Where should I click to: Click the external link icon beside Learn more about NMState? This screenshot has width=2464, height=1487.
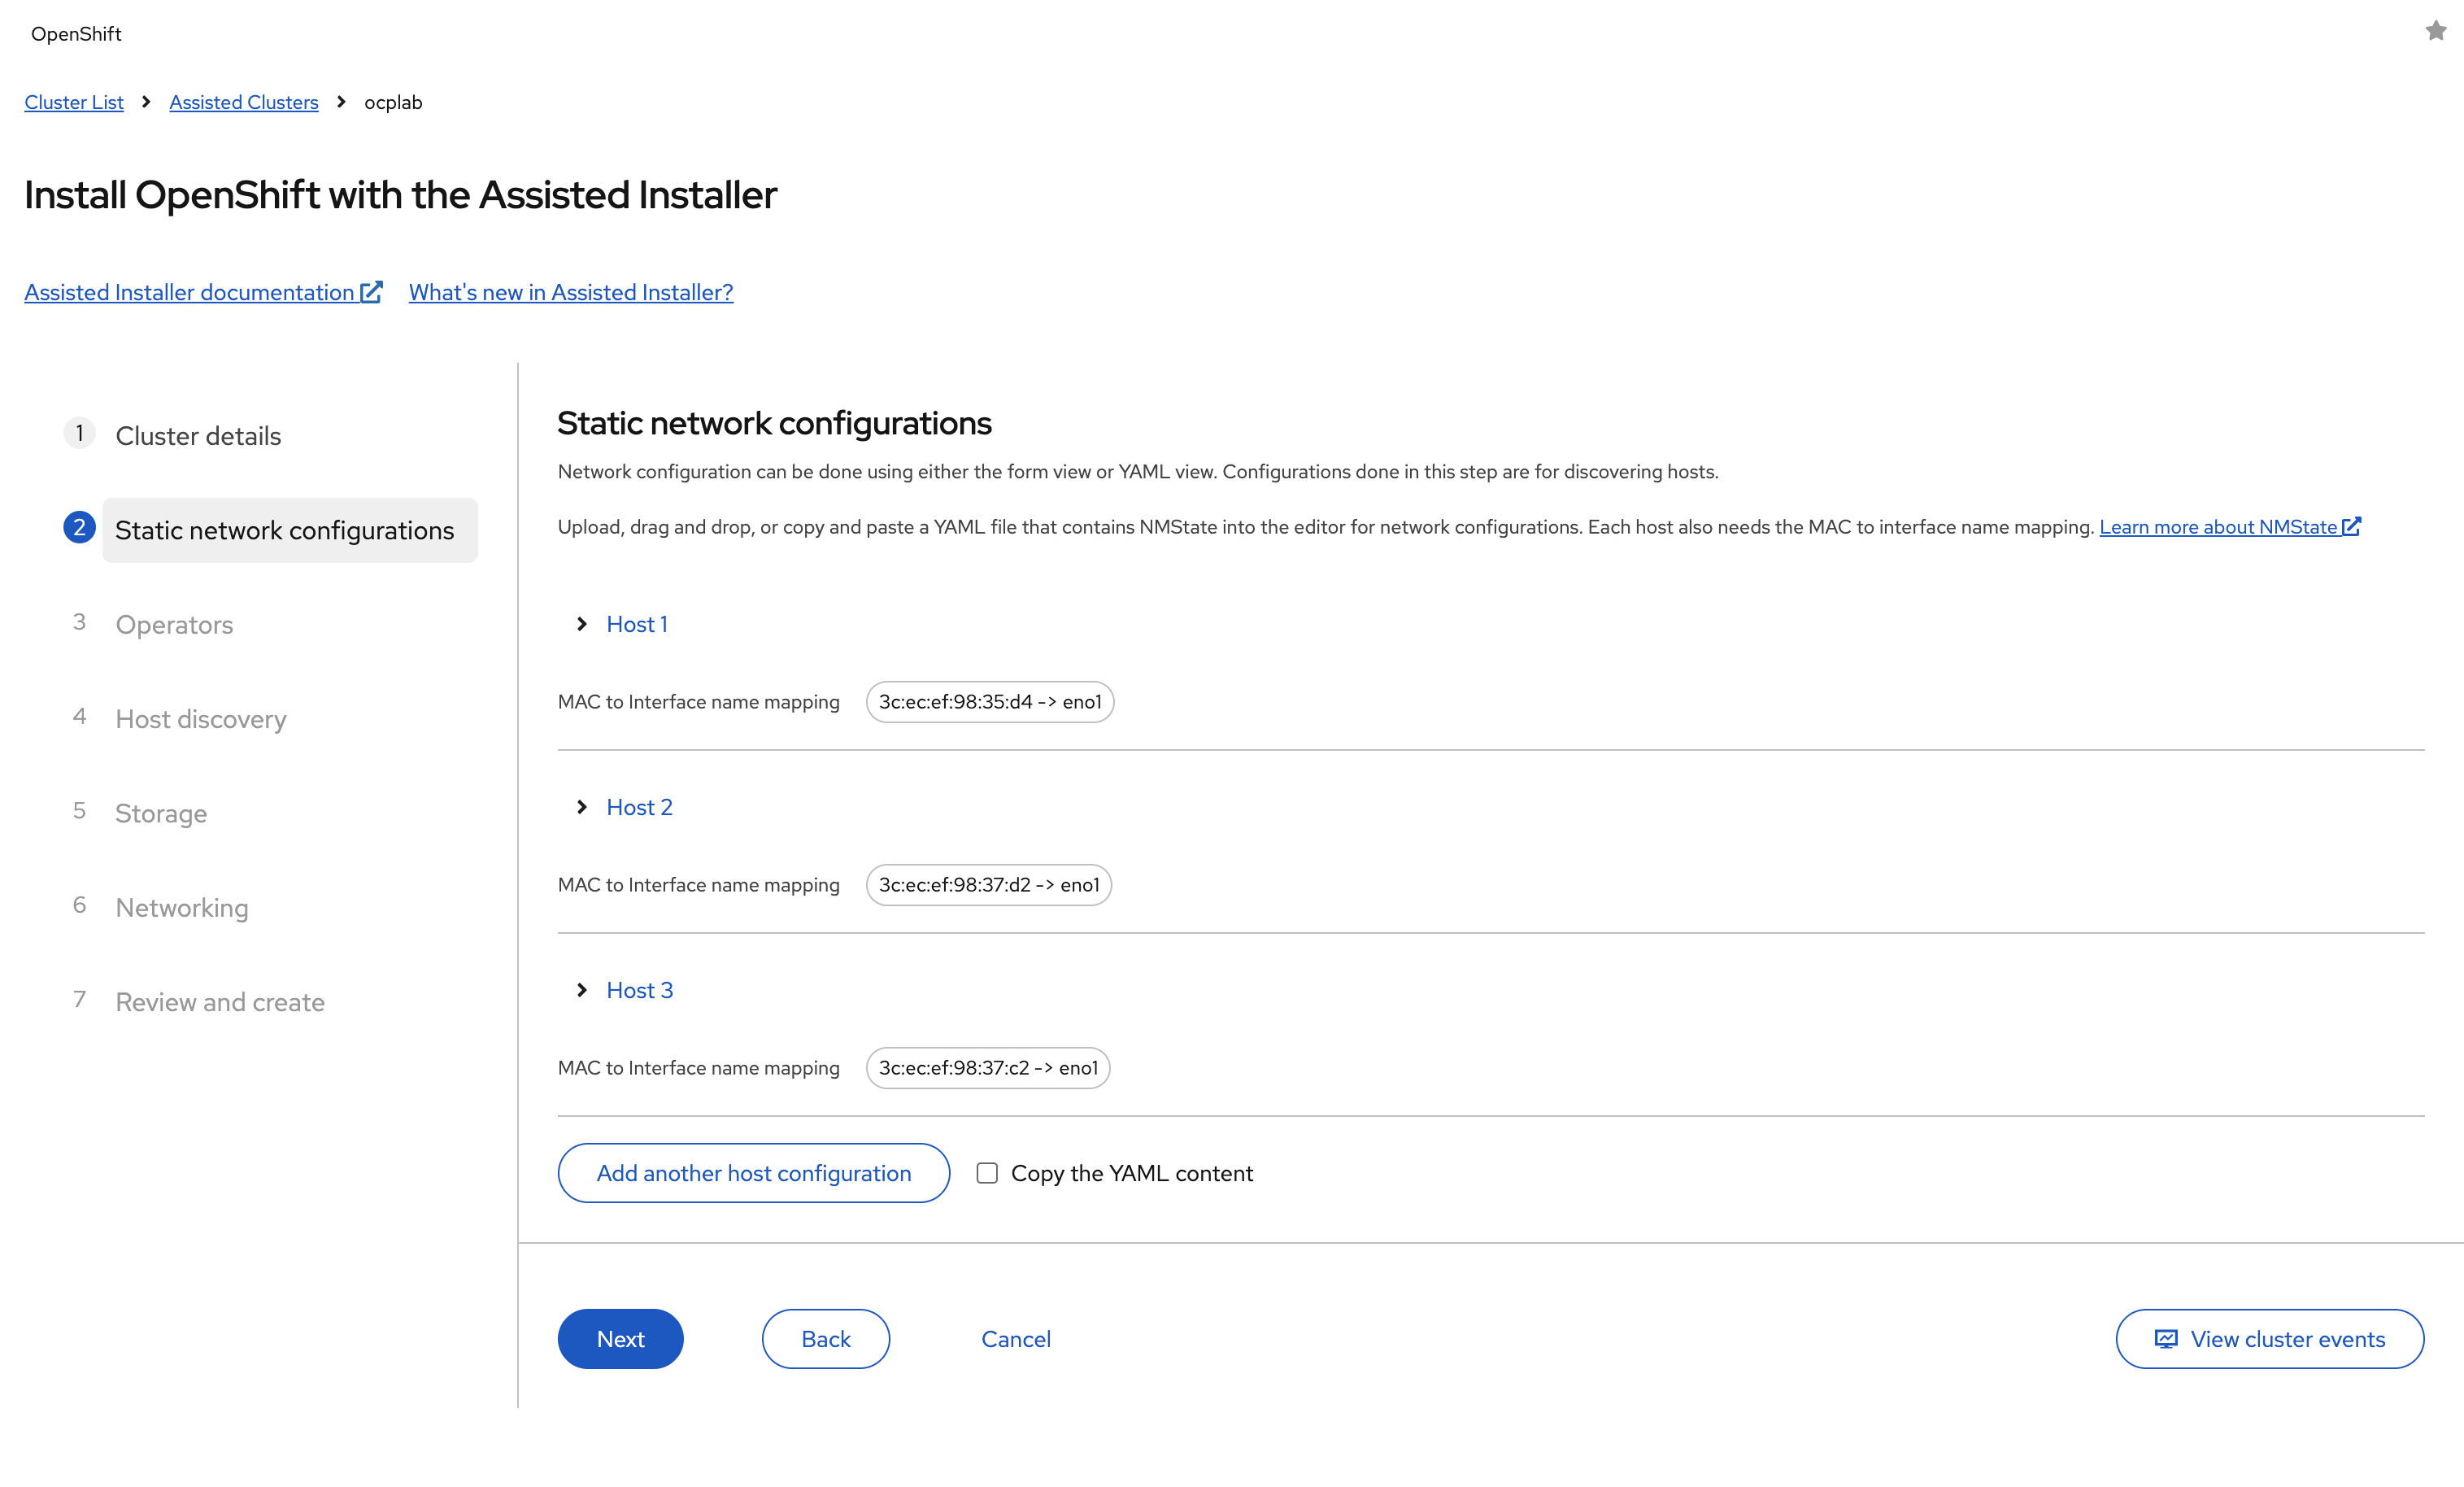click(2351, 526)
